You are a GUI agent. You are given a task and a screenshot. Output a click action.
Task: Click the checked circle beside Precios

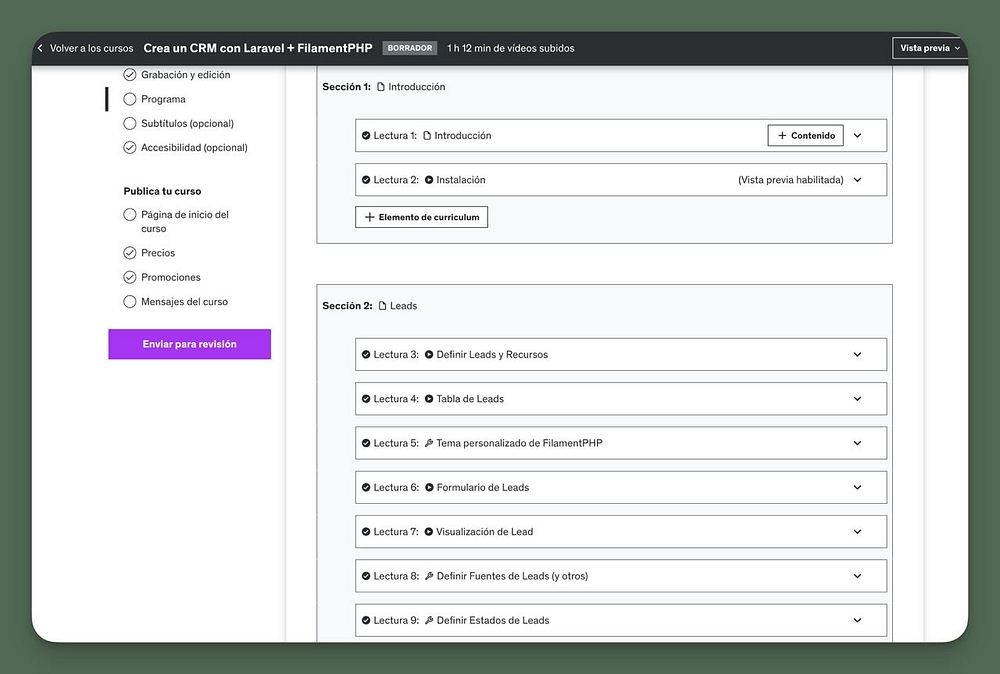click(129, 253)
